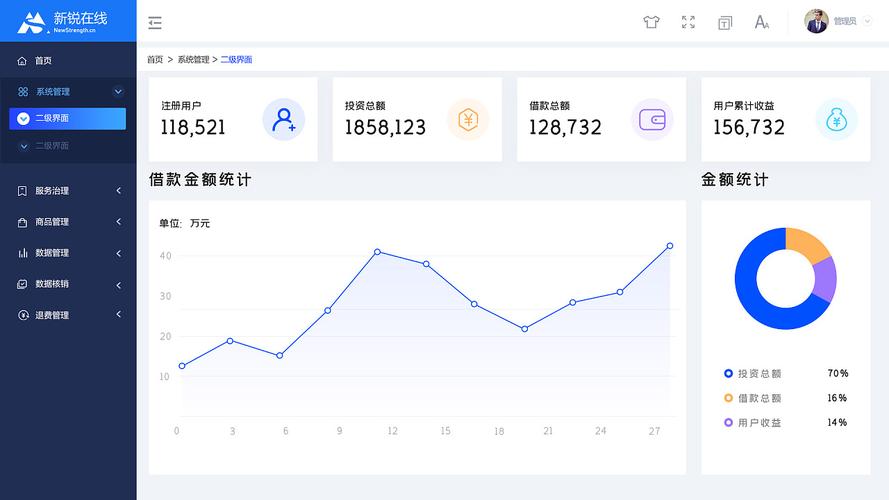Click the 118,521 registered users value
The width and height of the screenshot is (889, 500).
(x=193, y=128)
